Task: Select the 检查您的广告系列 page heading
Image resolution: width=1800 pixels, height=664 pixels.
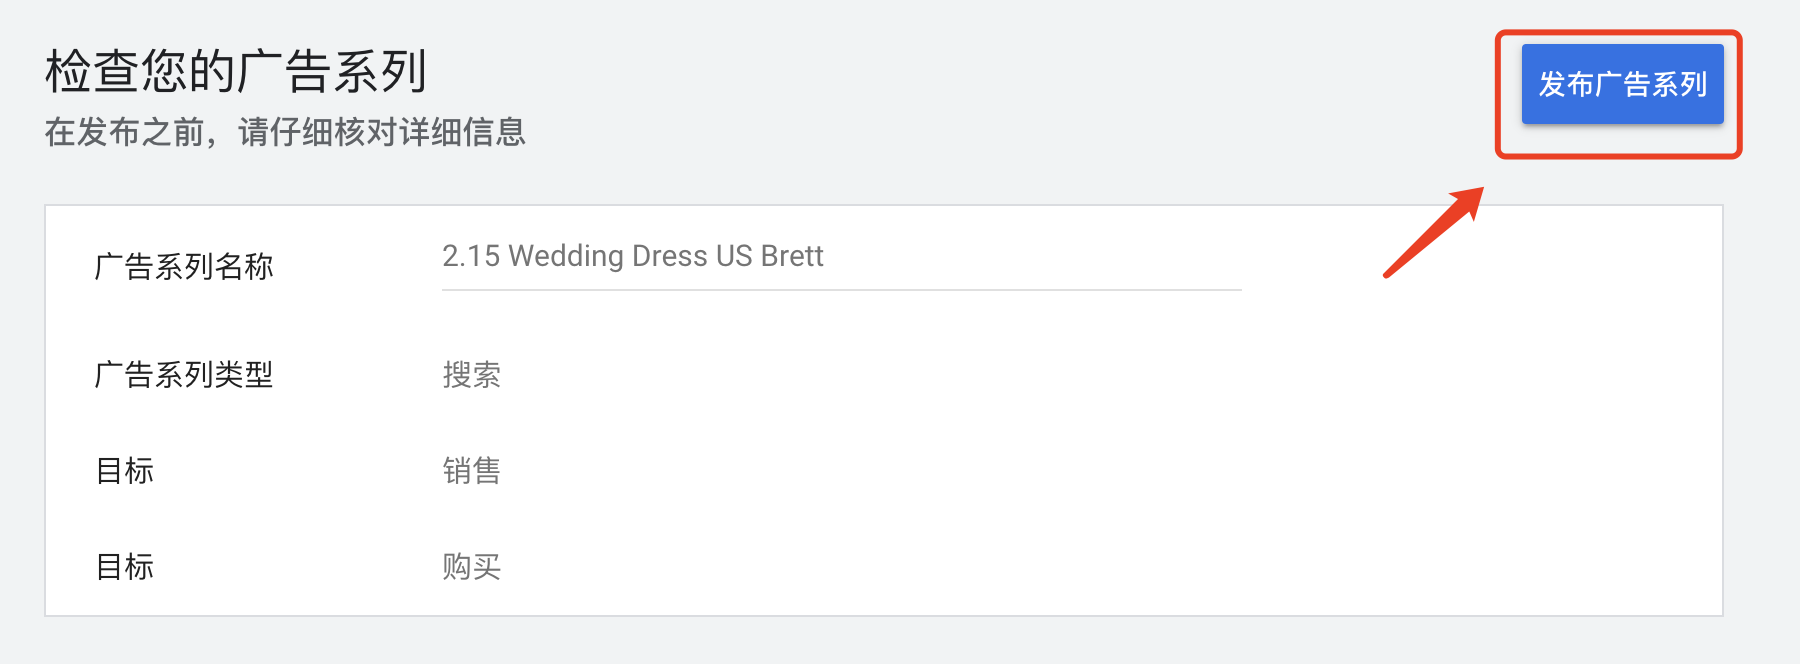Action: tap(236, 72)
